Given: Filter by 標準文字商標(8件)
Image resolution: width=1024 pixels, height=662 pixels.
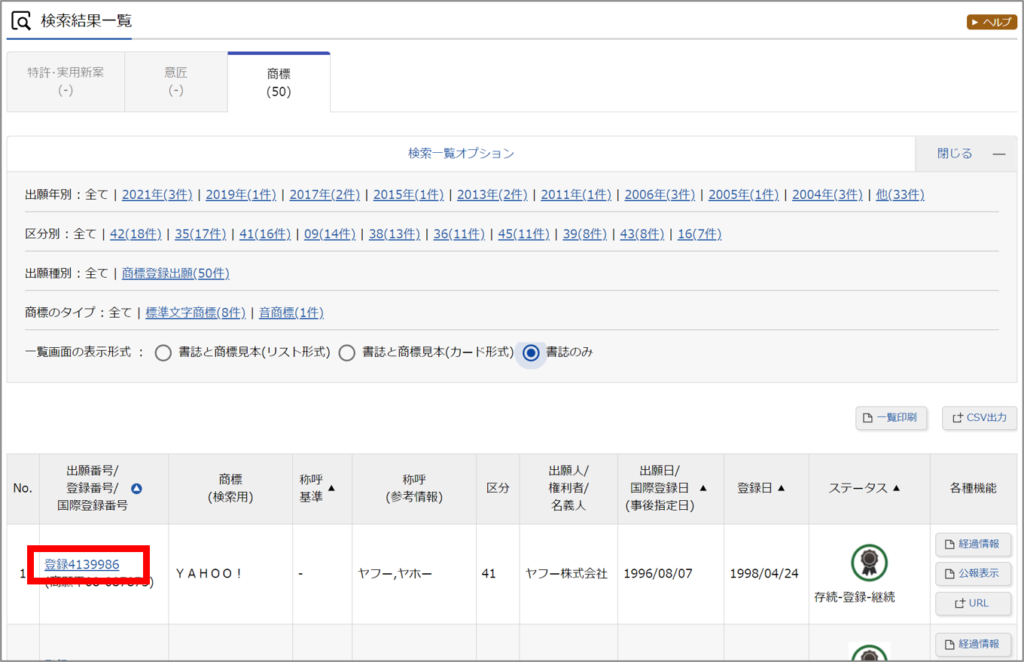Looking at the screenshot, I should coord(195,313).
